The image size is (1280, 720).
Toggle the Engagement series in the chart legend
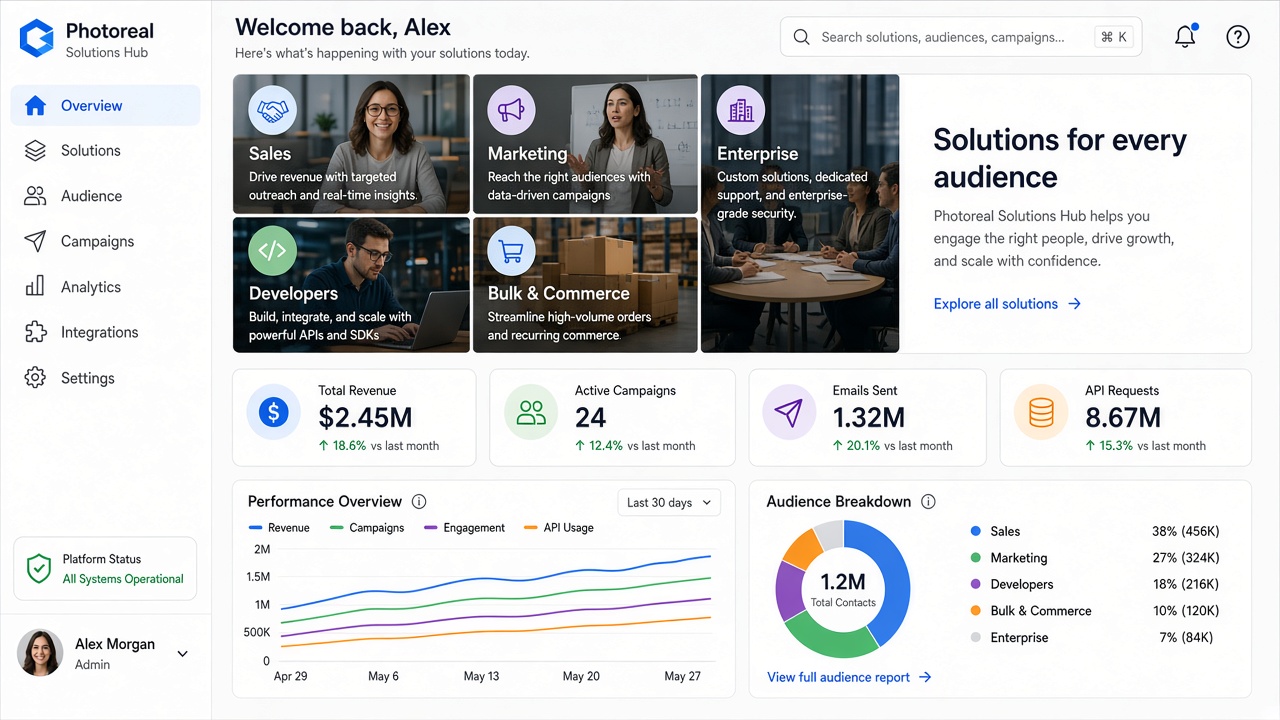click(x=465, y=528)
